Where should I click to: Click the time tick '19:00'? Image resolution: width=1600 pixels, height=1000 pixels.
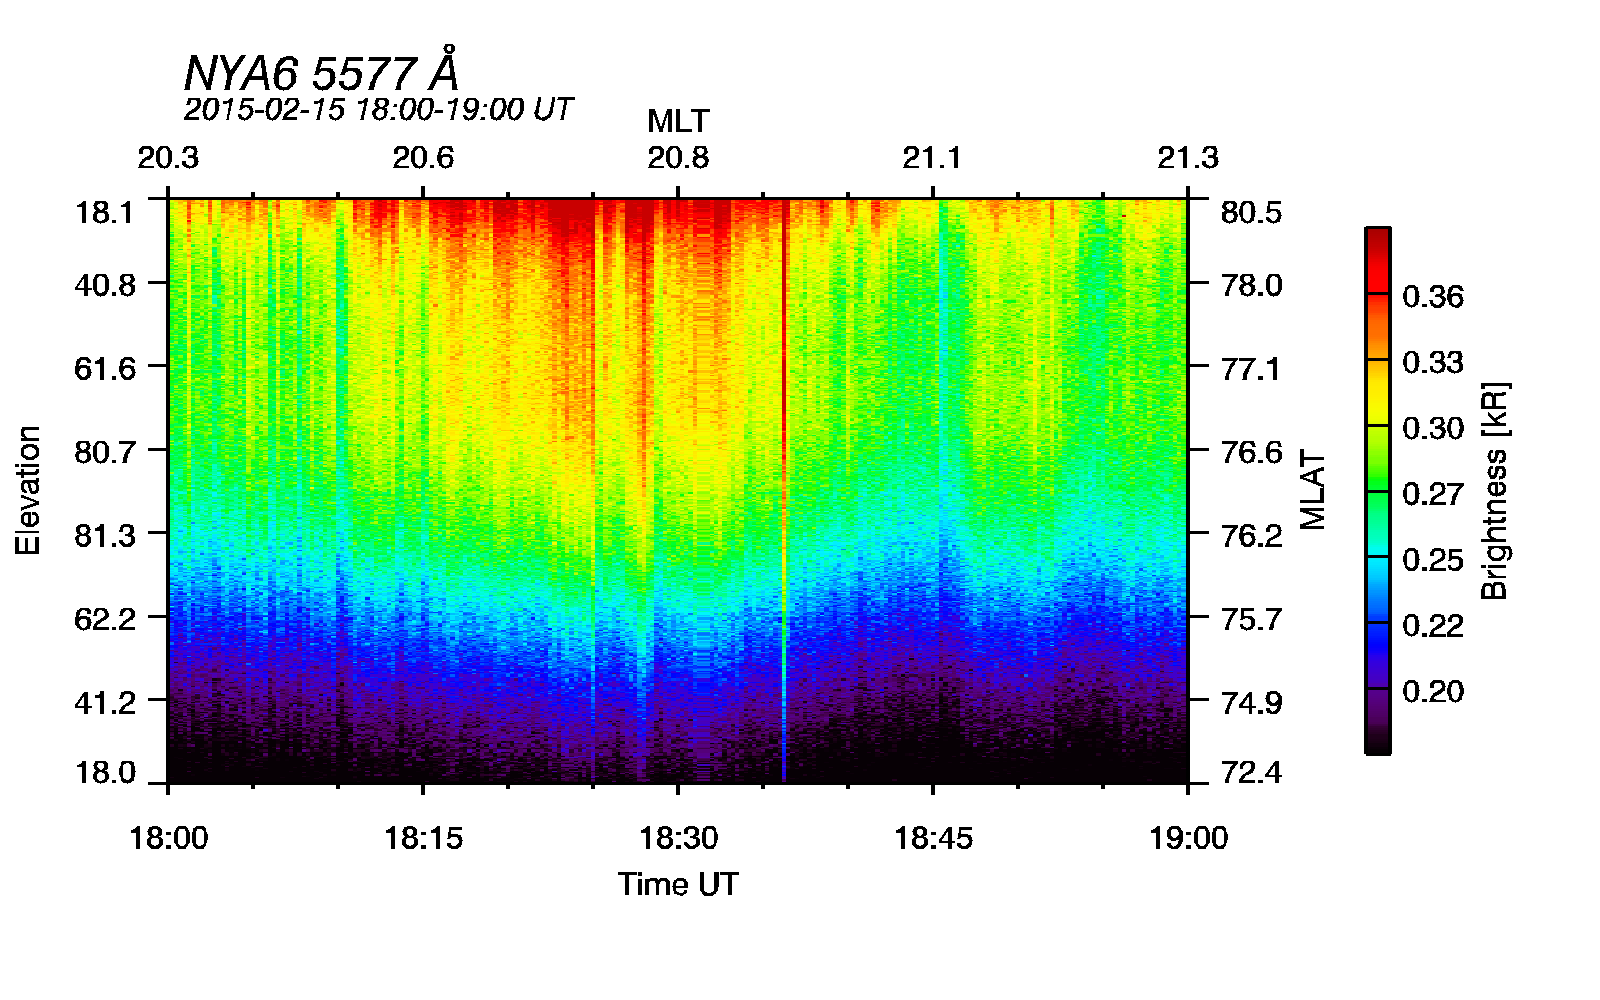(x=1188, y=838)
